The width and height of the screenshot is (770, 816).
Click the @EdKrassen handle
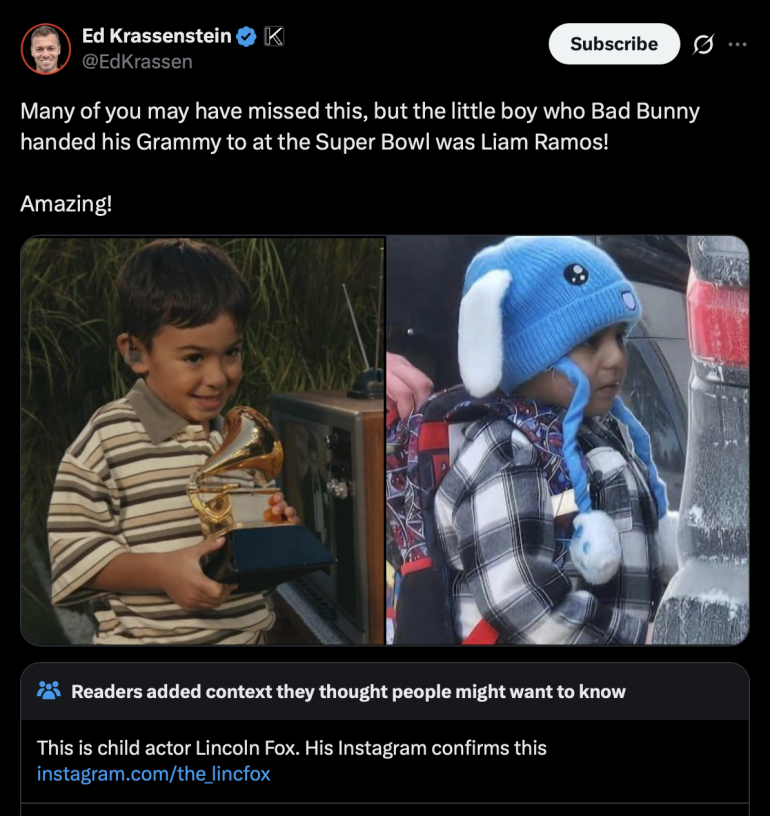137,62
